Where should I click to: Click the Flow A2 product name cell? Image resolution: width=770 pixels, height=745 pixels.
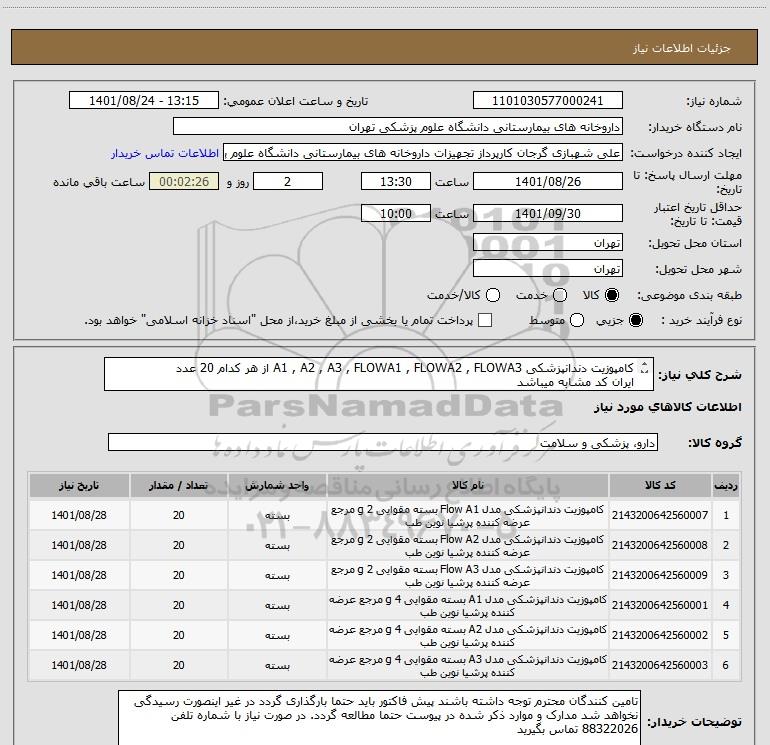click(468, 545)
